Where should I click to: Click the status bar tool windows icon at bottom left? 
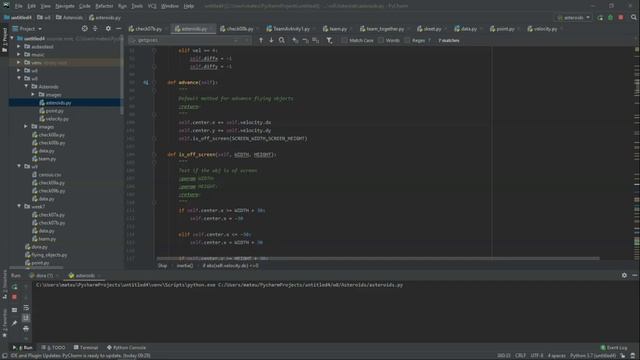[4, 356]
